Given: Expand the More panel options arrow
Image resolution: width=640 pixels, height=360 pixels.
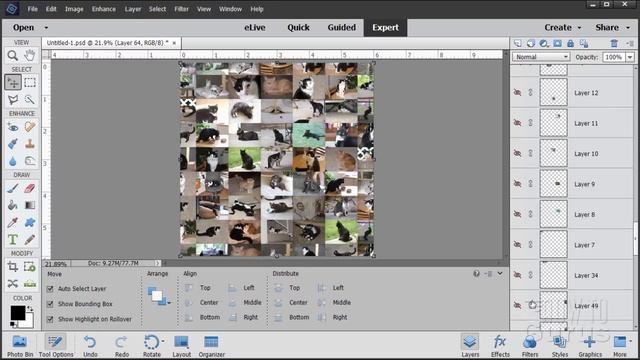Looking at the screenshot, I should click(x=630, y=341).
